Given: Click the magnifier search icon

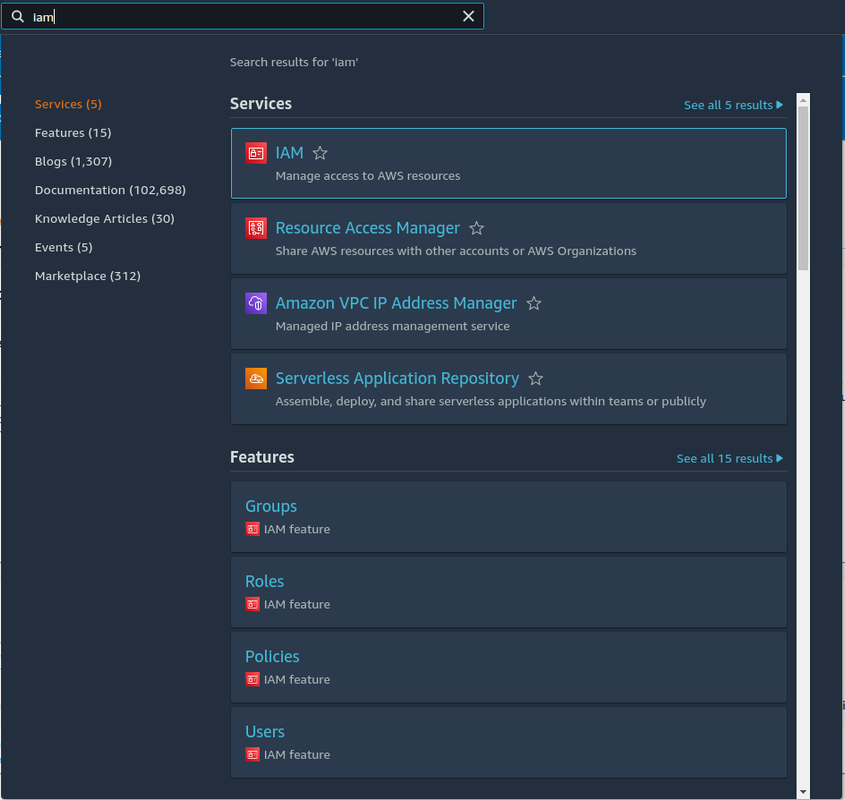Looking at the screenshot, I should tap(18, 17).
